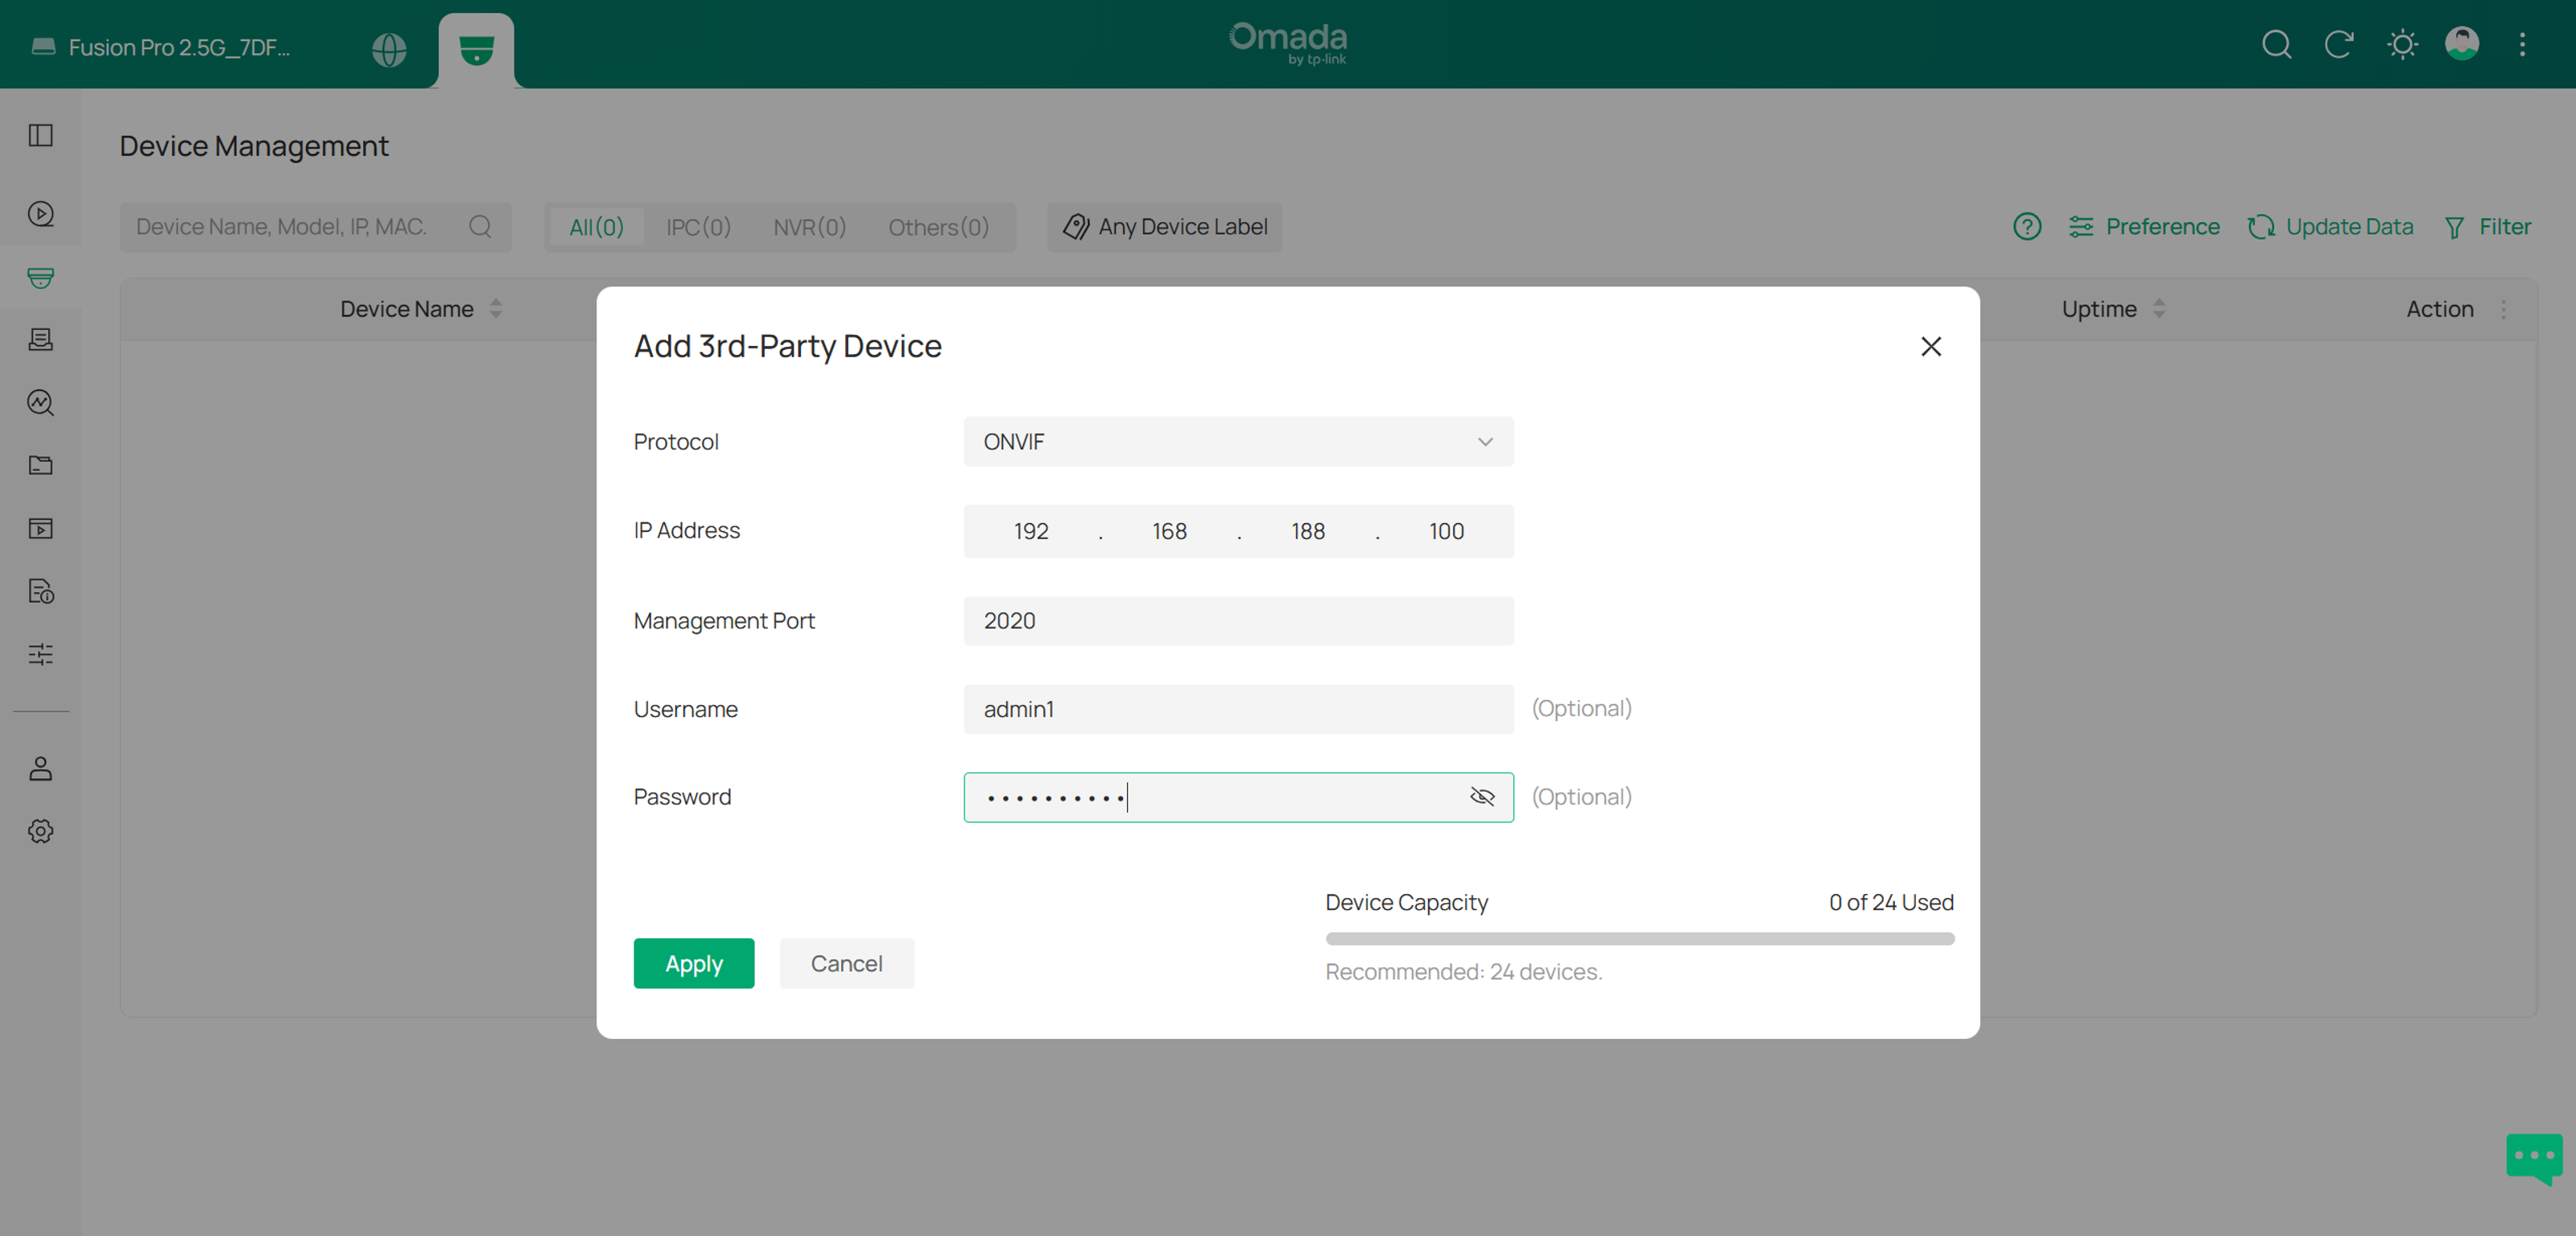Screen dimensions: 2576x1236
Task: Switch to the IPC(0) tab
Action: (698, 227)
